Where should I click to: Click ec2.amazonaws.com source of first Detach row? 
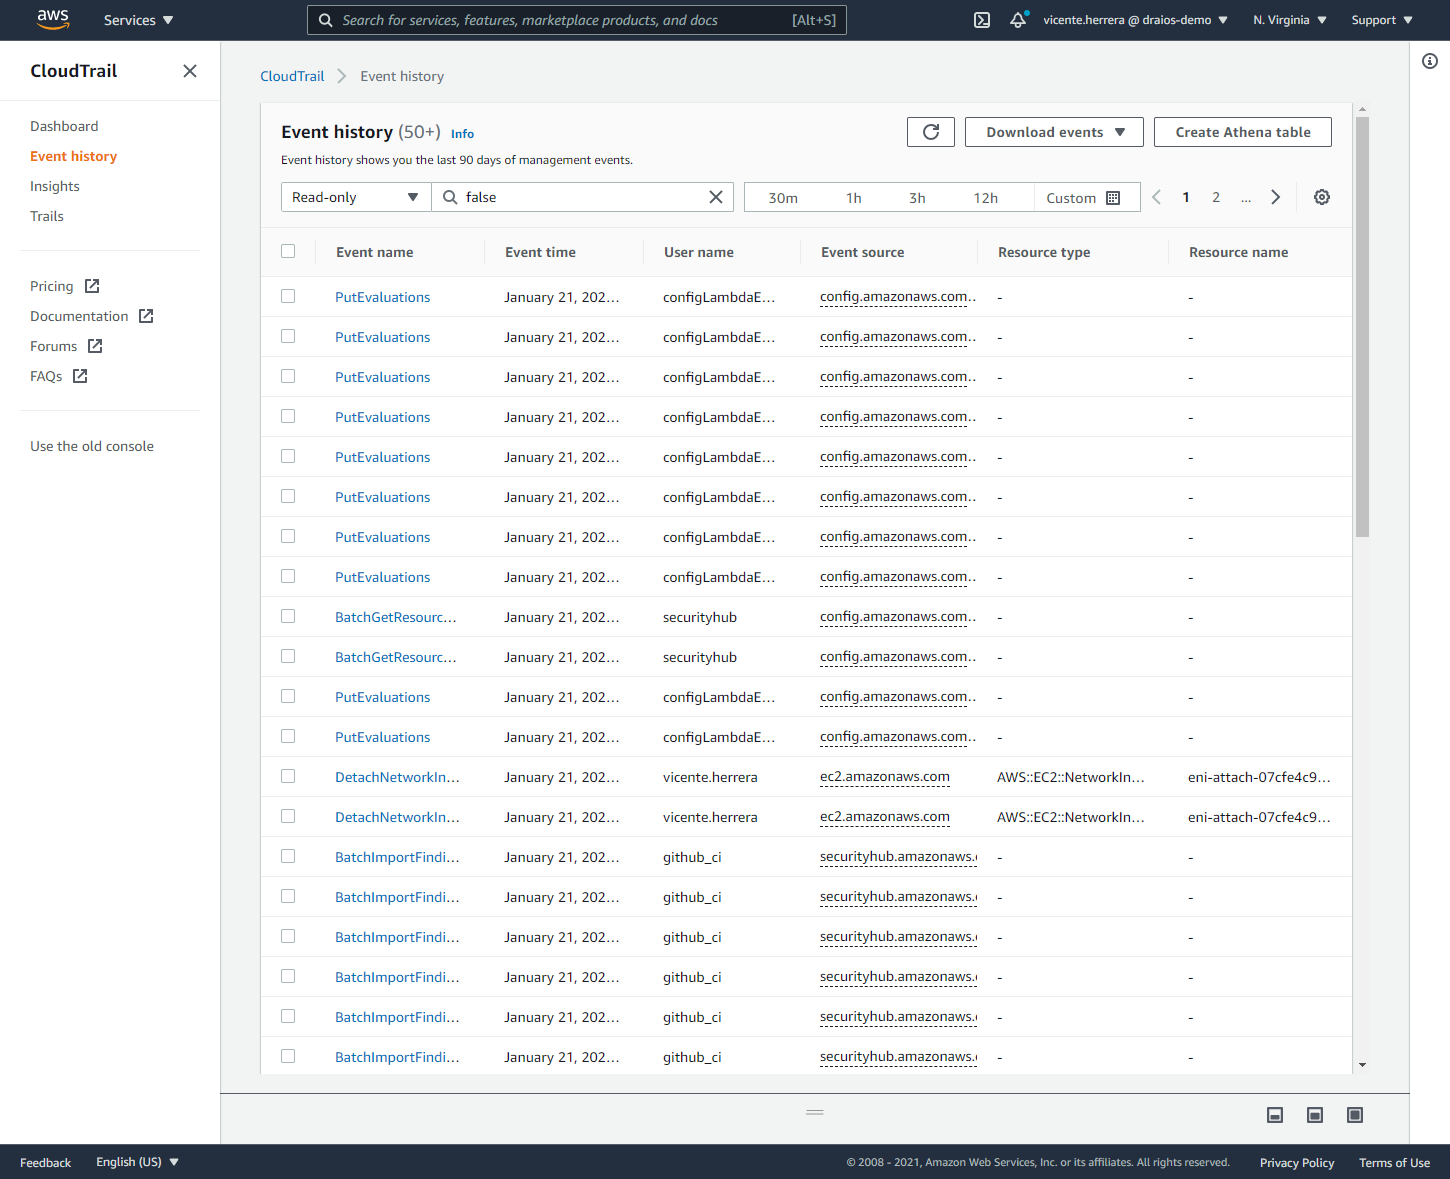point(885,777)
